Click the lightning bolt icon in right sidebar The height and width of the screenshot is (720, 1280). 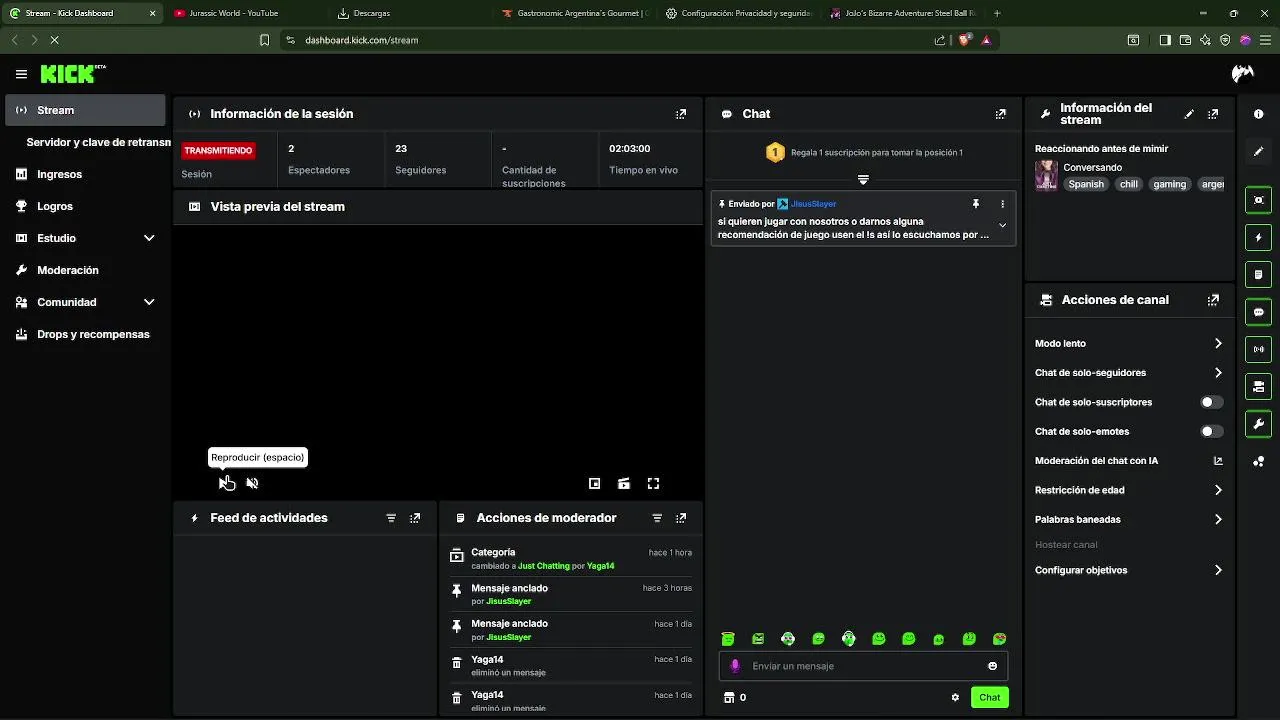1258,238
